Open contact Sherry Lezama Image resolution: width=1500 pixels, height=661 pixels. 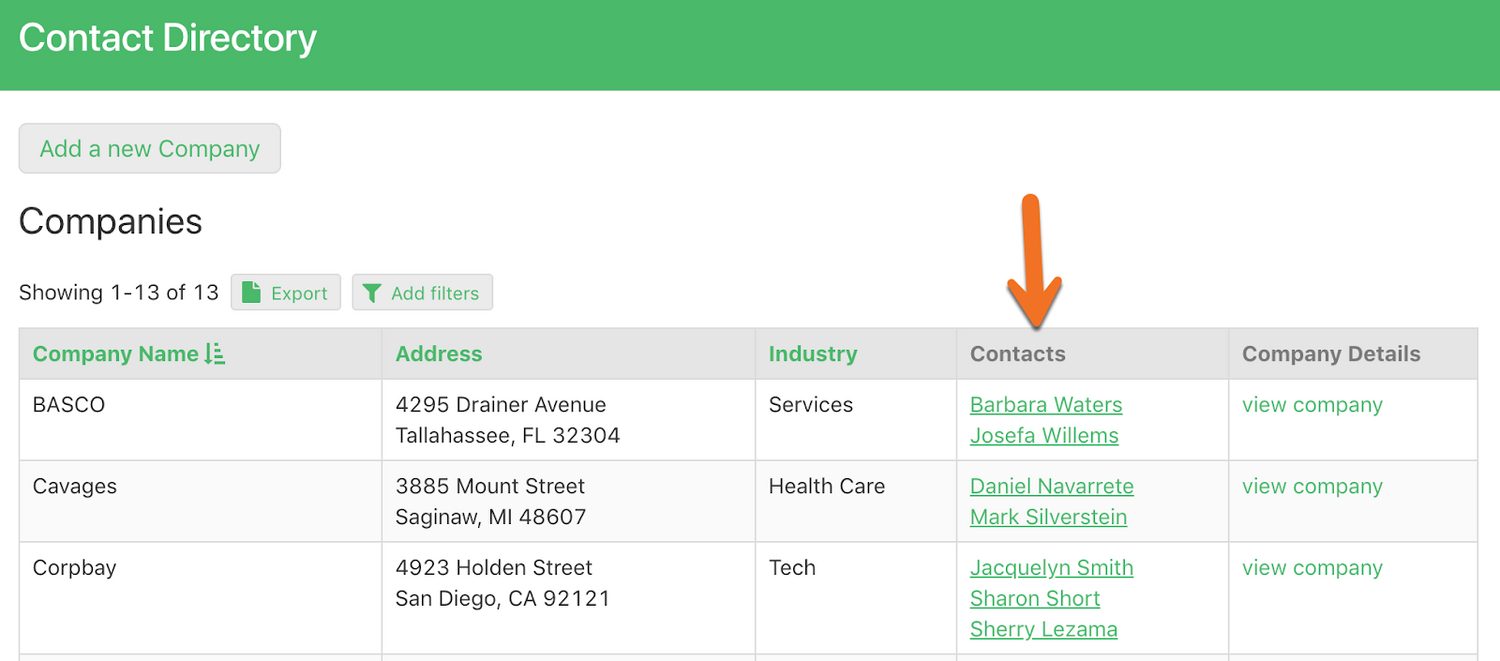pos(1044,630)
